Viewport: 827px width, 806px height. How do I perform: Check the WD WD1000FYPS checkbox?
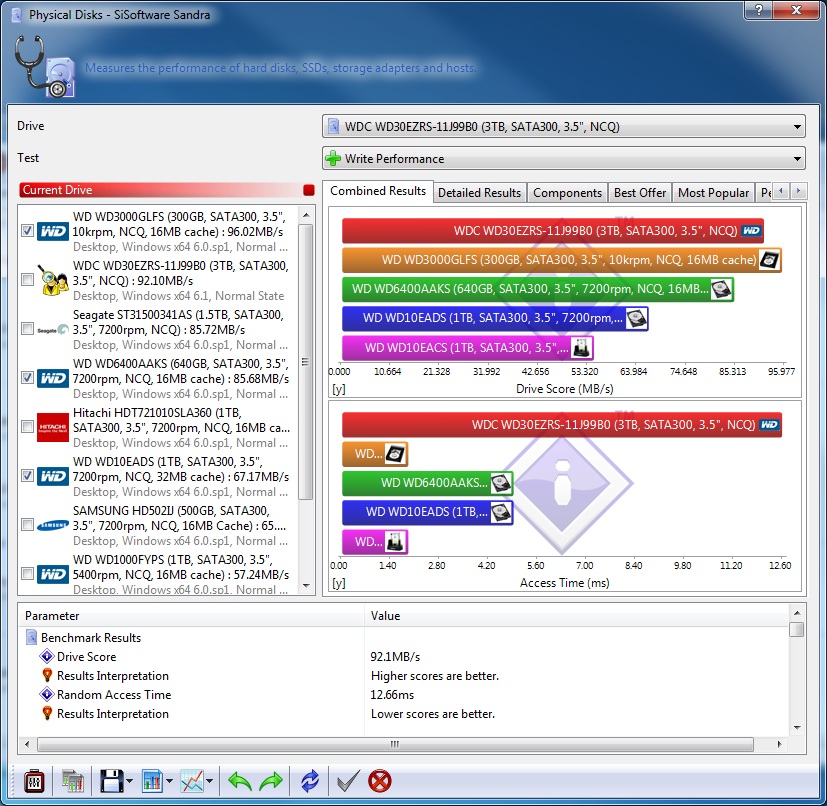point(27,574)
